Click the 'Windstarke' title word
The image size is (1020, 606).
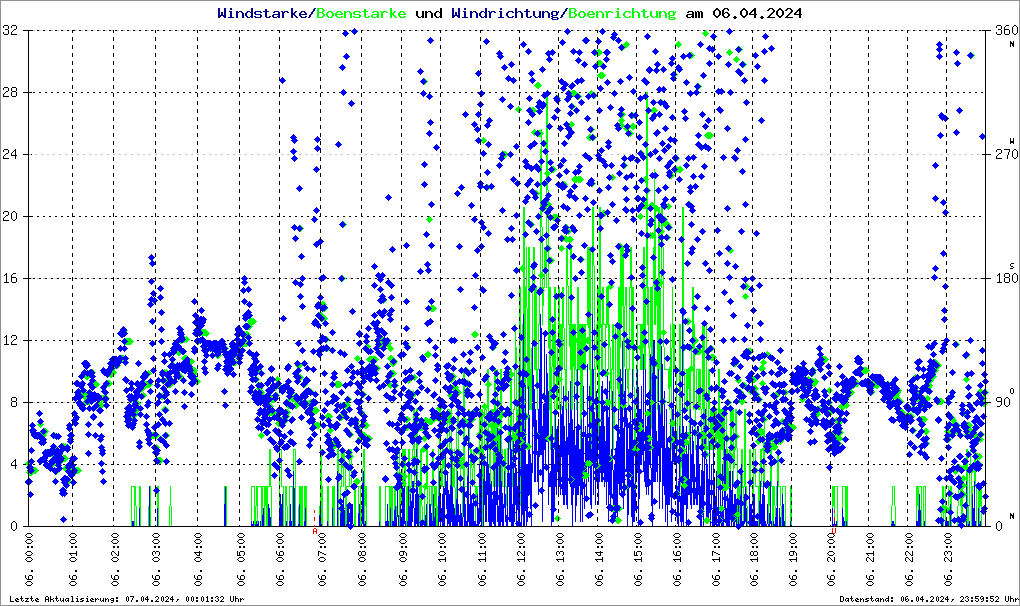[262, 13]
